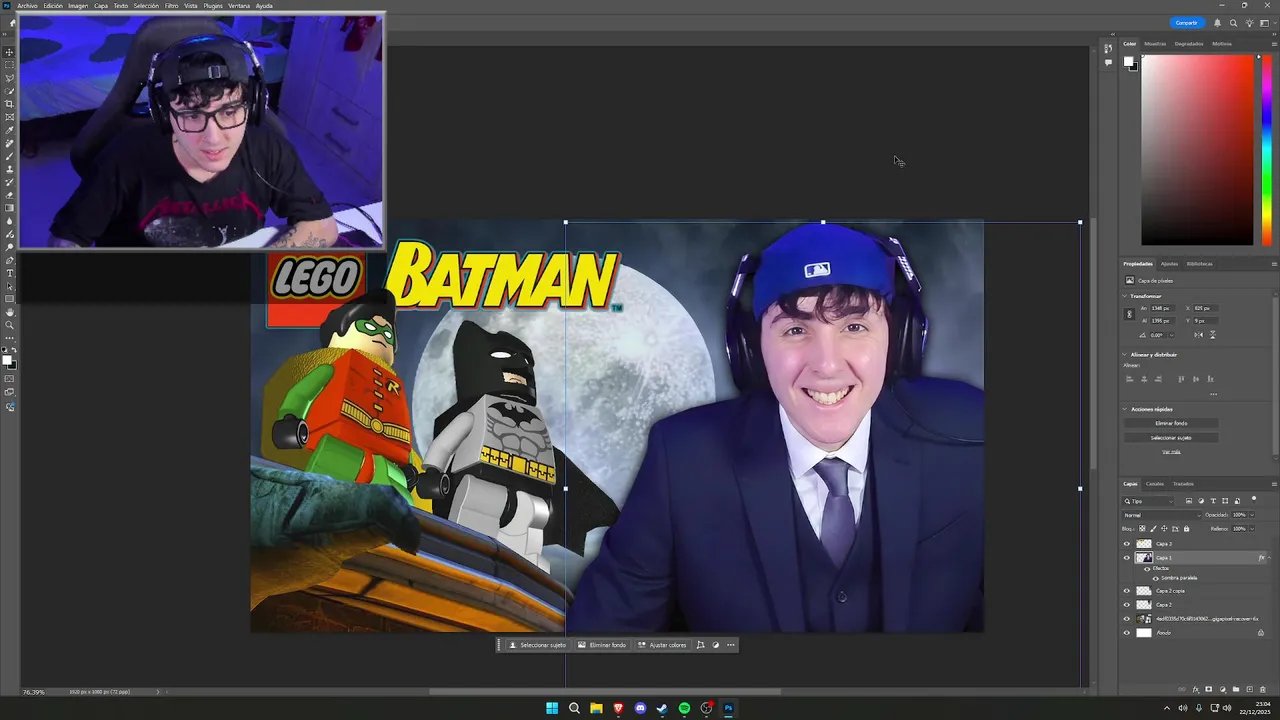Click Ajustar colores in contextual bar
The height and width of the screenshot is (720, 1280).
pos(663,645)
